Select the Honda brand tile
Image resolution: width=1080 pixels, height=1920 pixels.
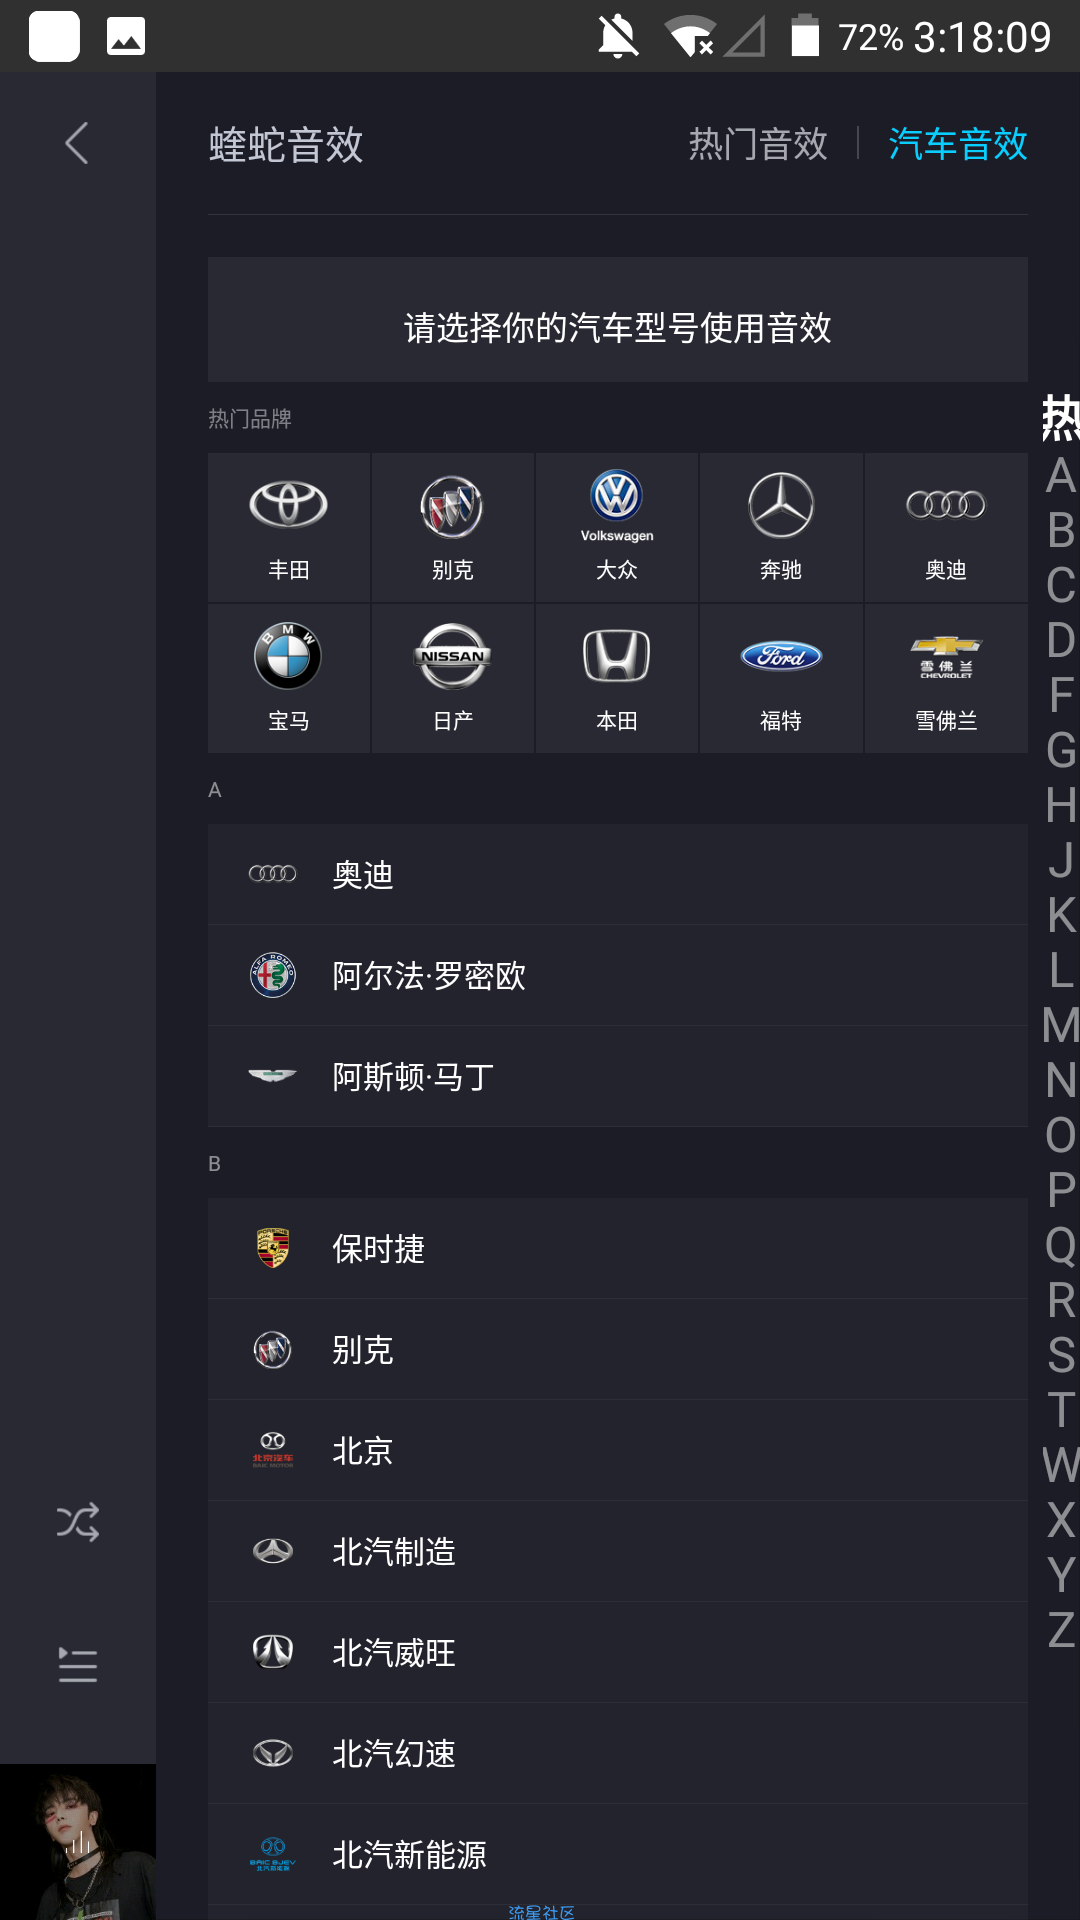[x=617, y=679]
